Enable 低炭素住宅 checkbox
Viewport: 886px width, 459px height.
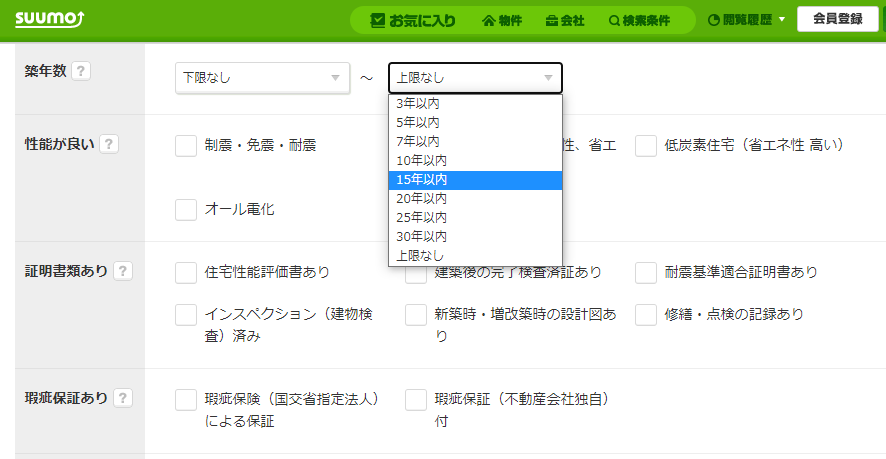646,146
